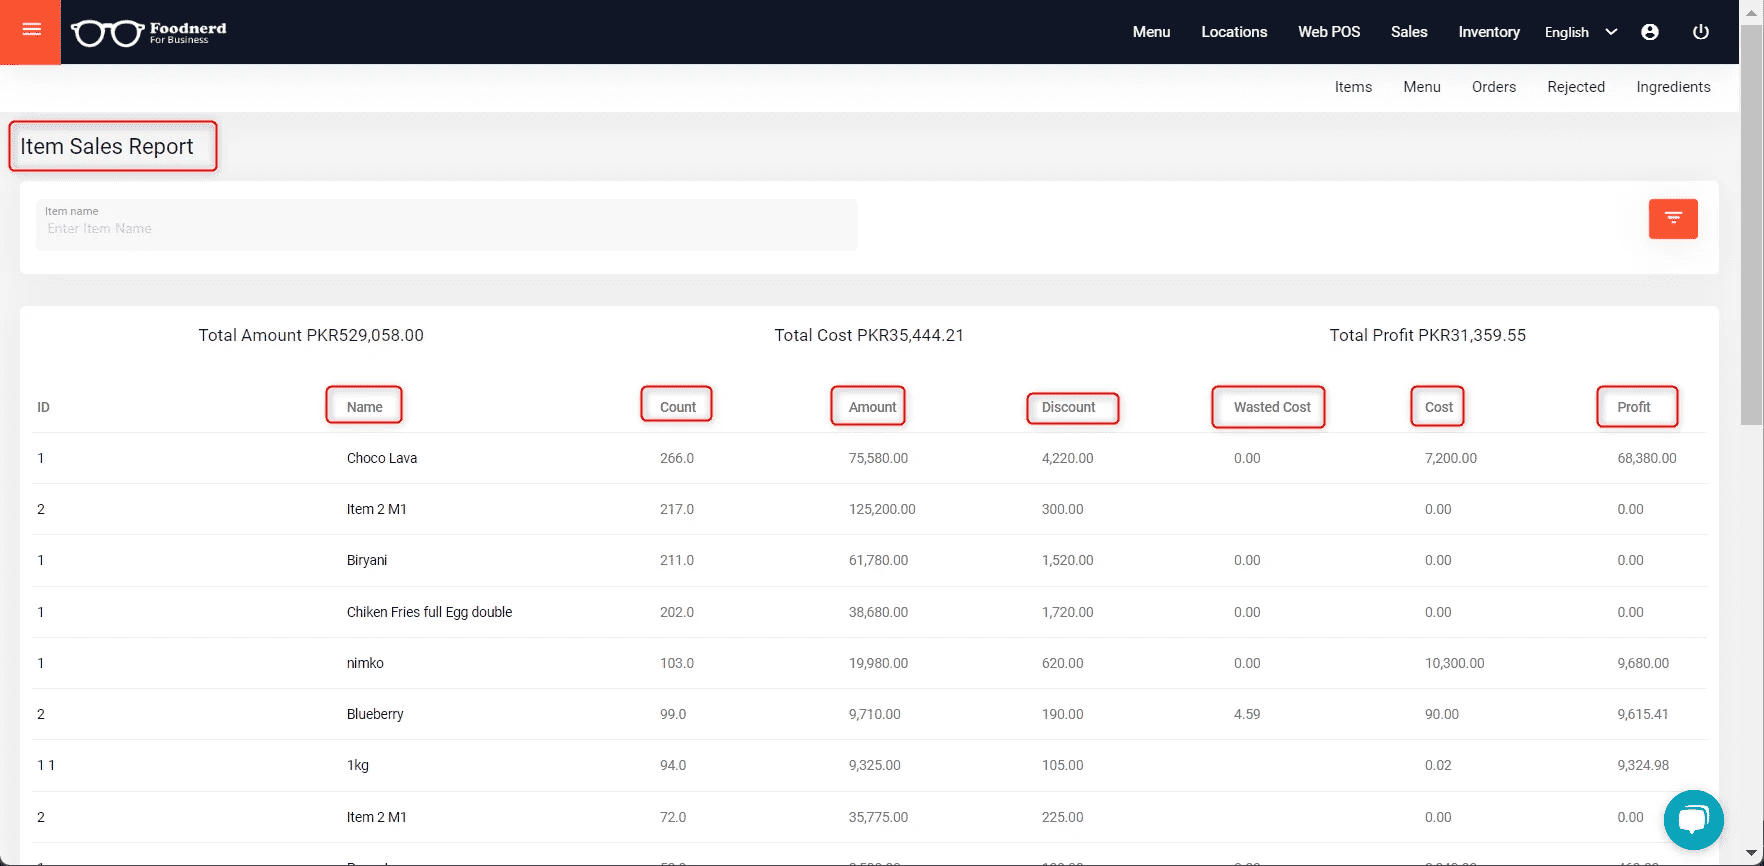Switch to the Menu report tab
This screenshot has width=1764, height=866.
(x=1422, y=87)
